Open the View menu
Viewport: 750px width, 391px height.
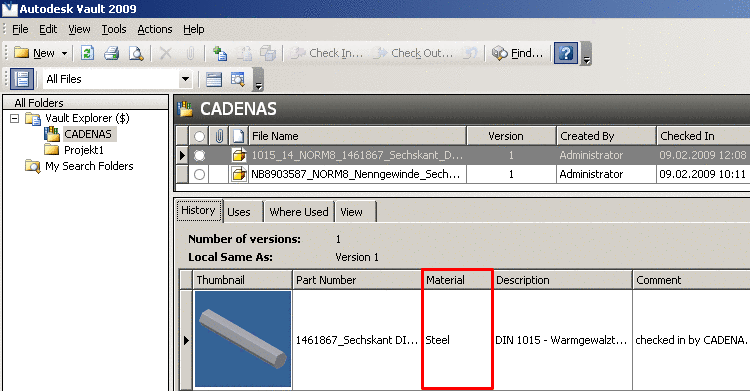point(79,29)
